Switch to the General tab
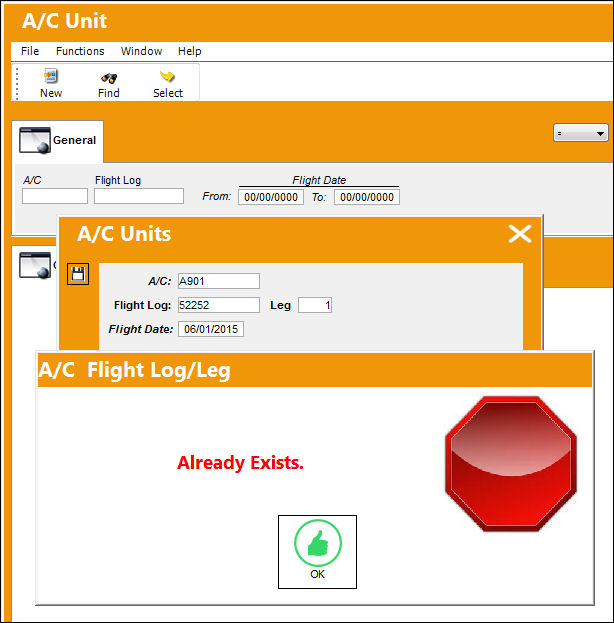Viewport: 614px width, 623px height. click(x=58, y=141)
